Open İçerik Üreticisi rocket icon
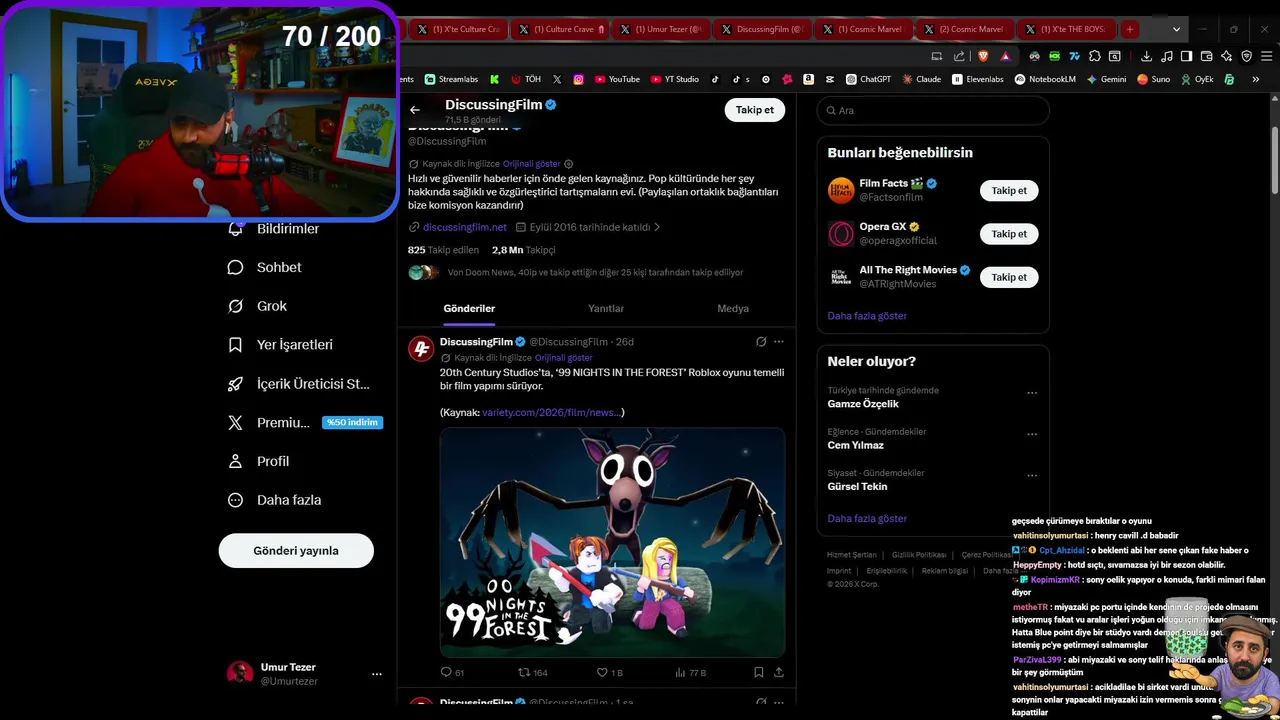 (x=235, y=384)
